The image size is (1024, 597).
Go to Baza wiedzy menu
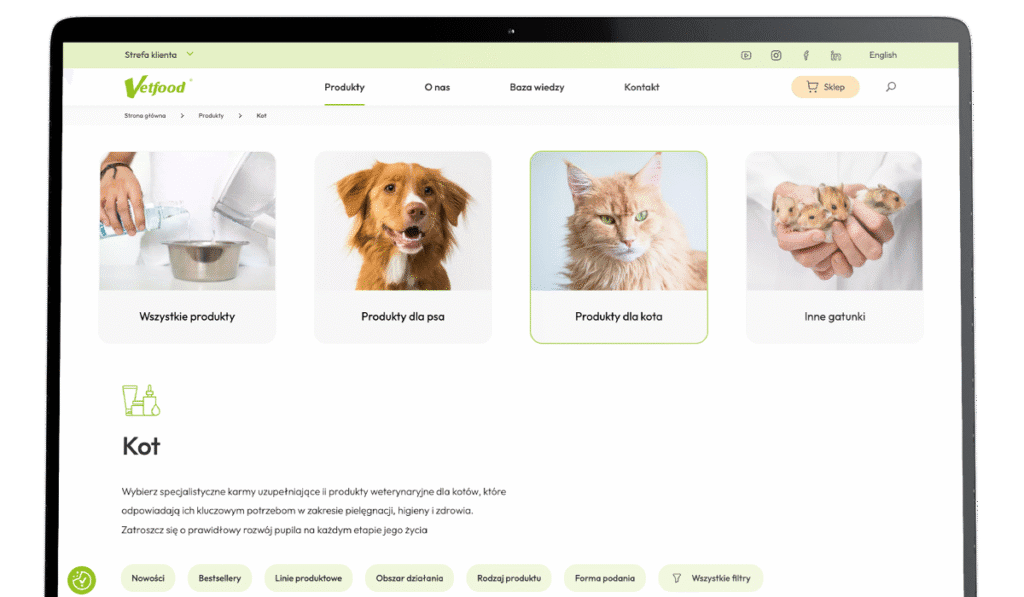click(536, 87)
